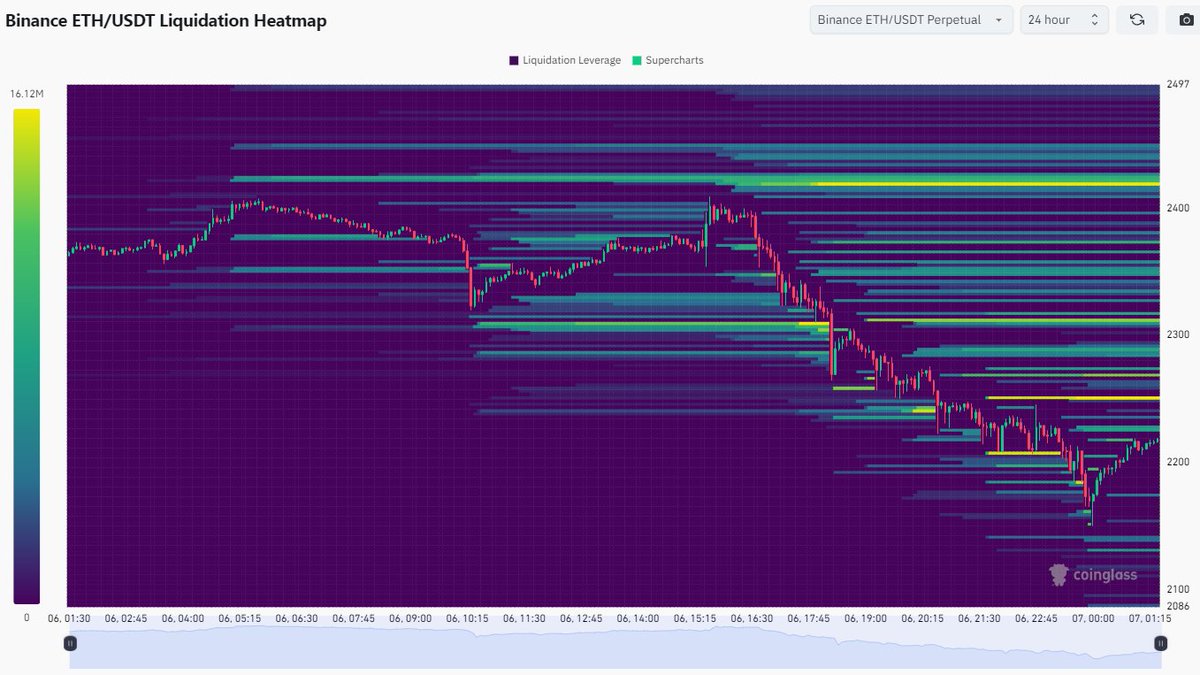Click the Binance ETH/USDT Liquidation Heatmap title
The image size is (1200, 675).
pos(166,20)
